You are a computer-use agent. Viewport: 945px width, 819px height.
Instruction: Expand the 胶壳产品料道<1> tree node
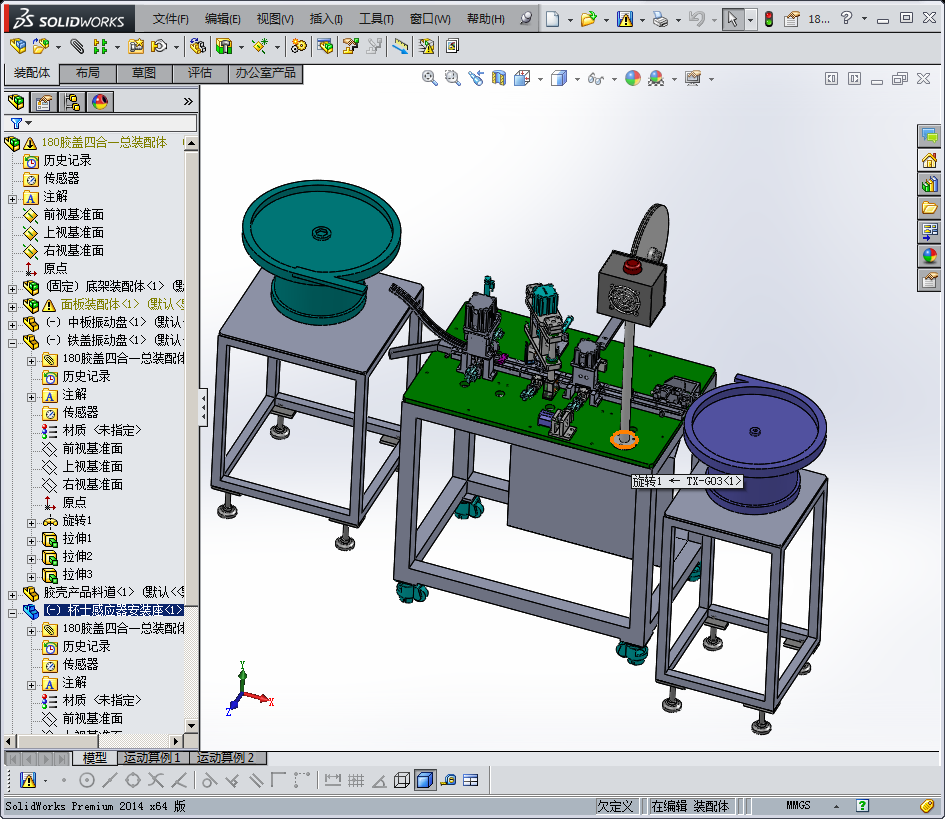pos(12,595)
